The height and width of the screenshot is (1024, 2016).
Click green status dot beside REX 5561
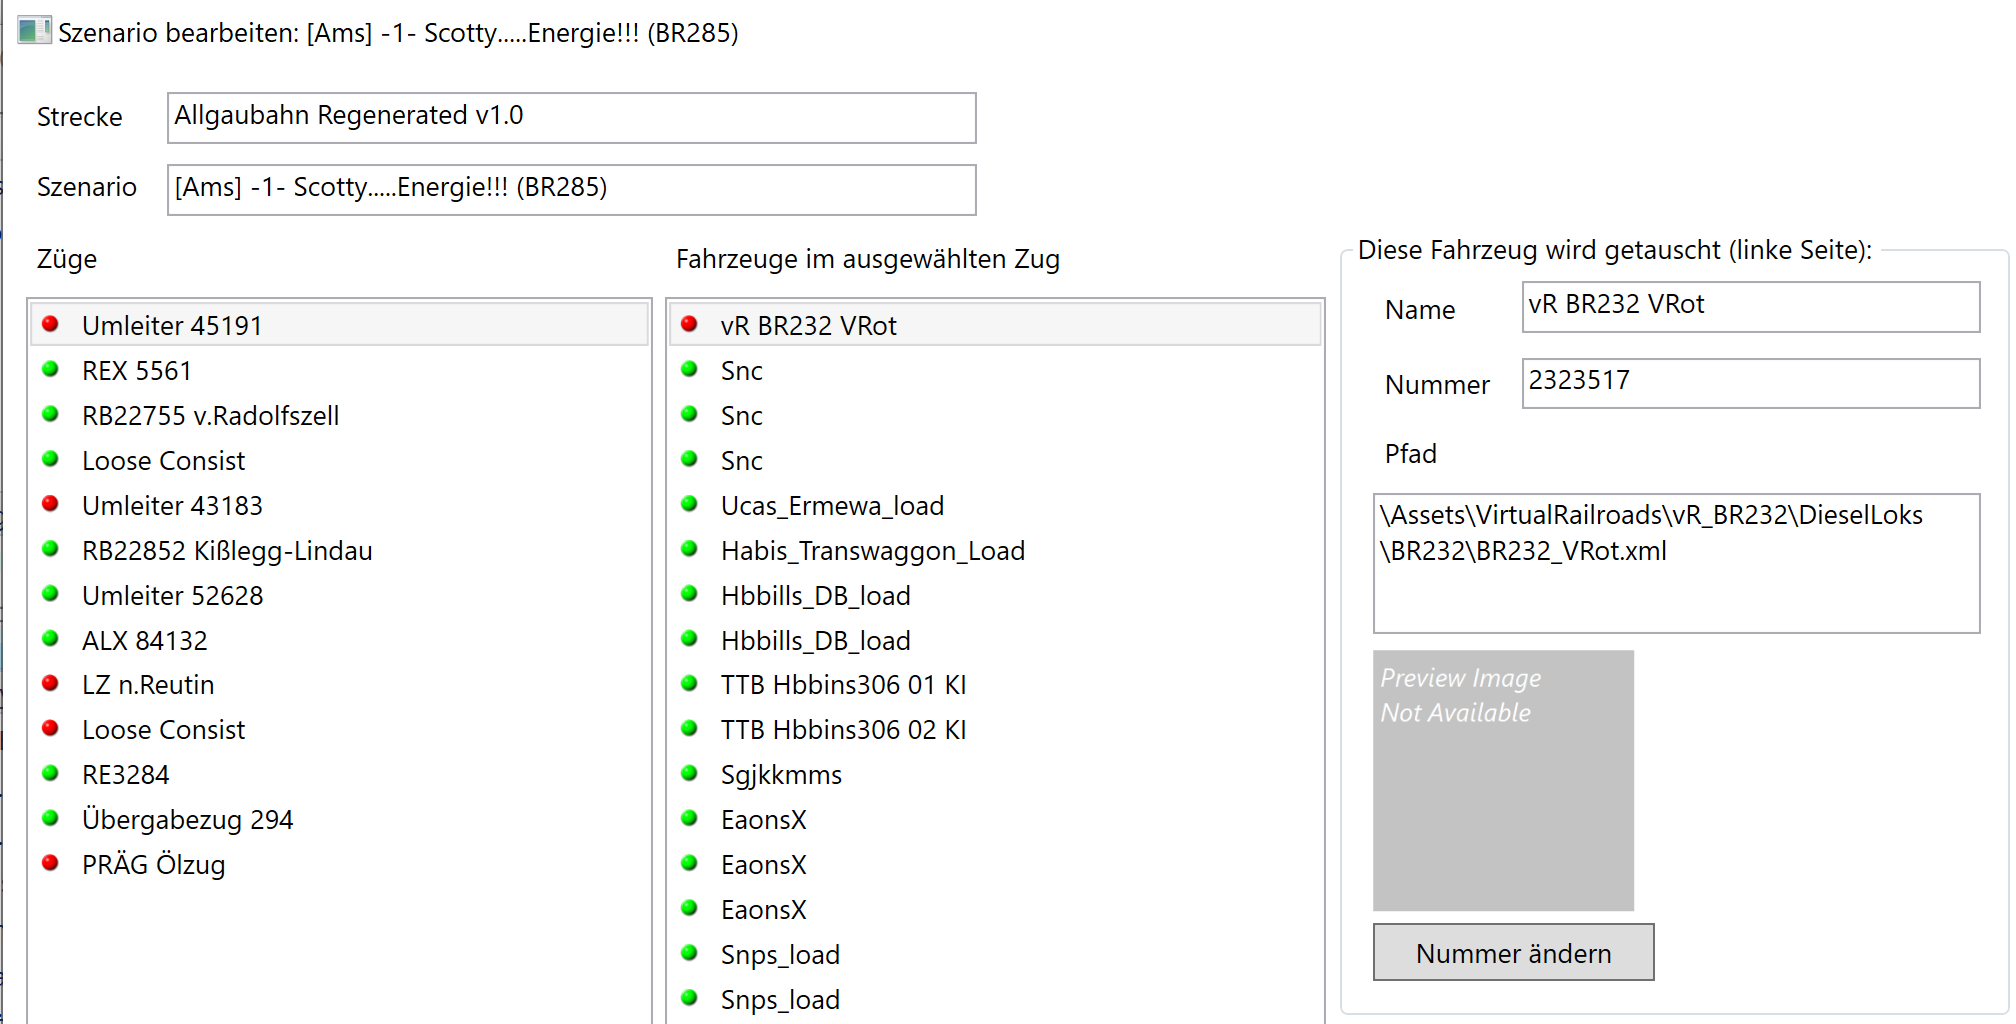[x=50, y=369]
